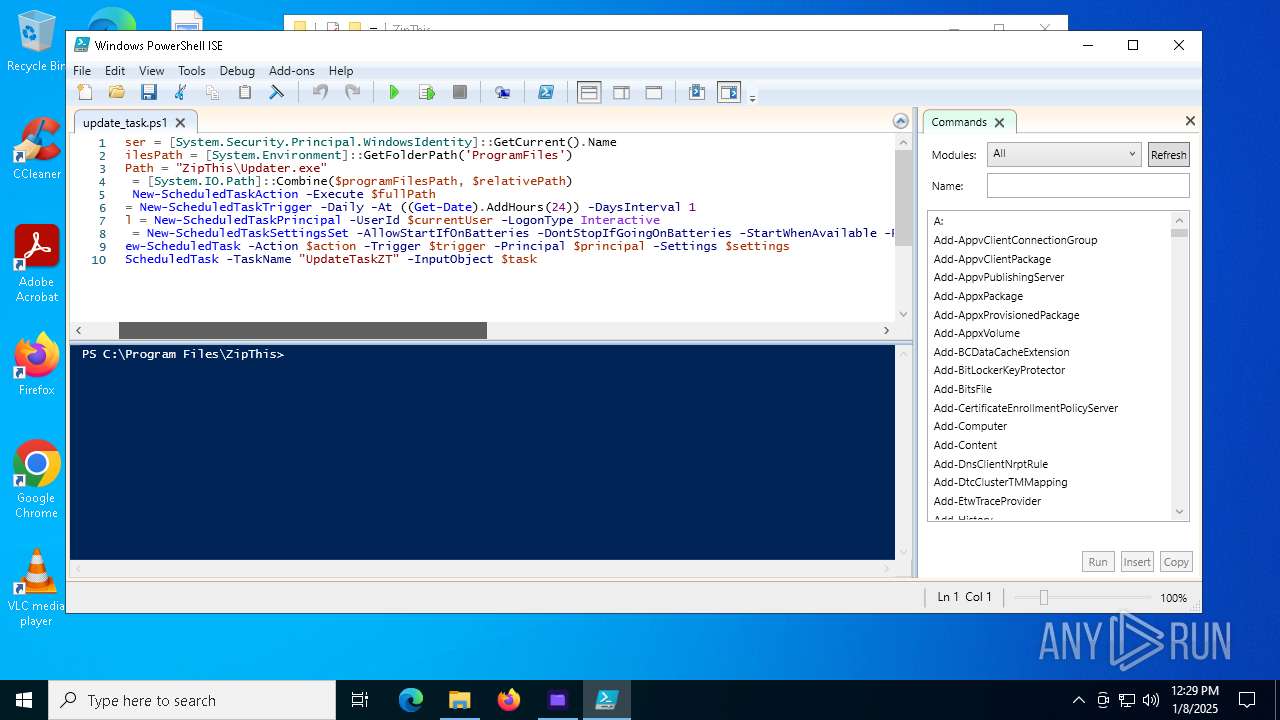Open a script file via folder icon
Screen dimensions: 1280x720
click(117, 92)
